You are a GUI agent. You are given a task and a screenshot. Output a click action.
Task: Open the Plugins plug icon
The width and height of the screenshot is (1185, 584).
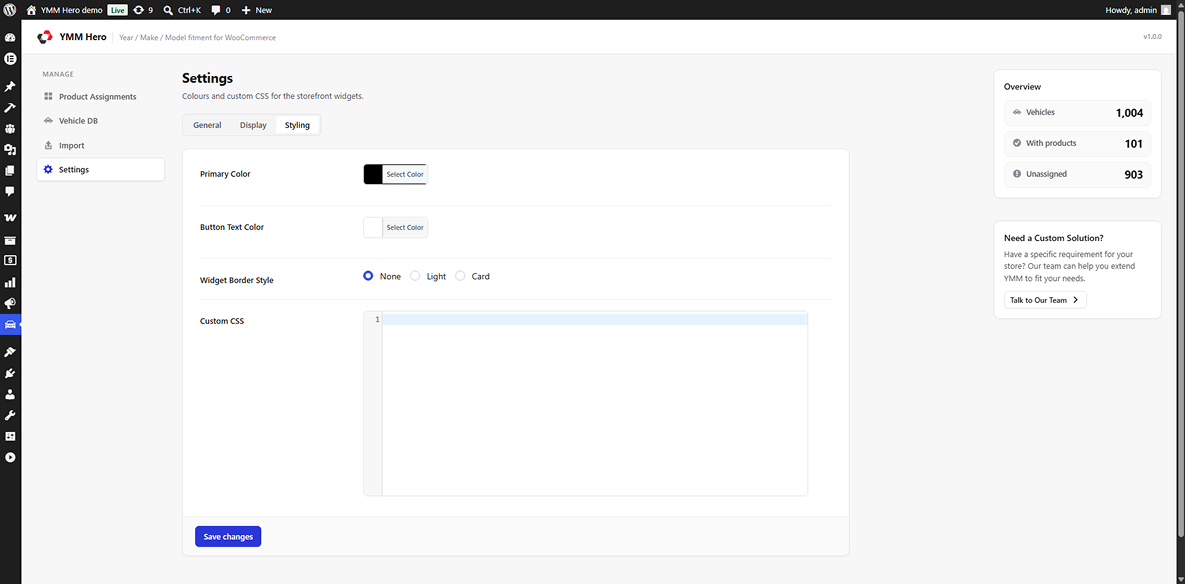tap(11, 373)
